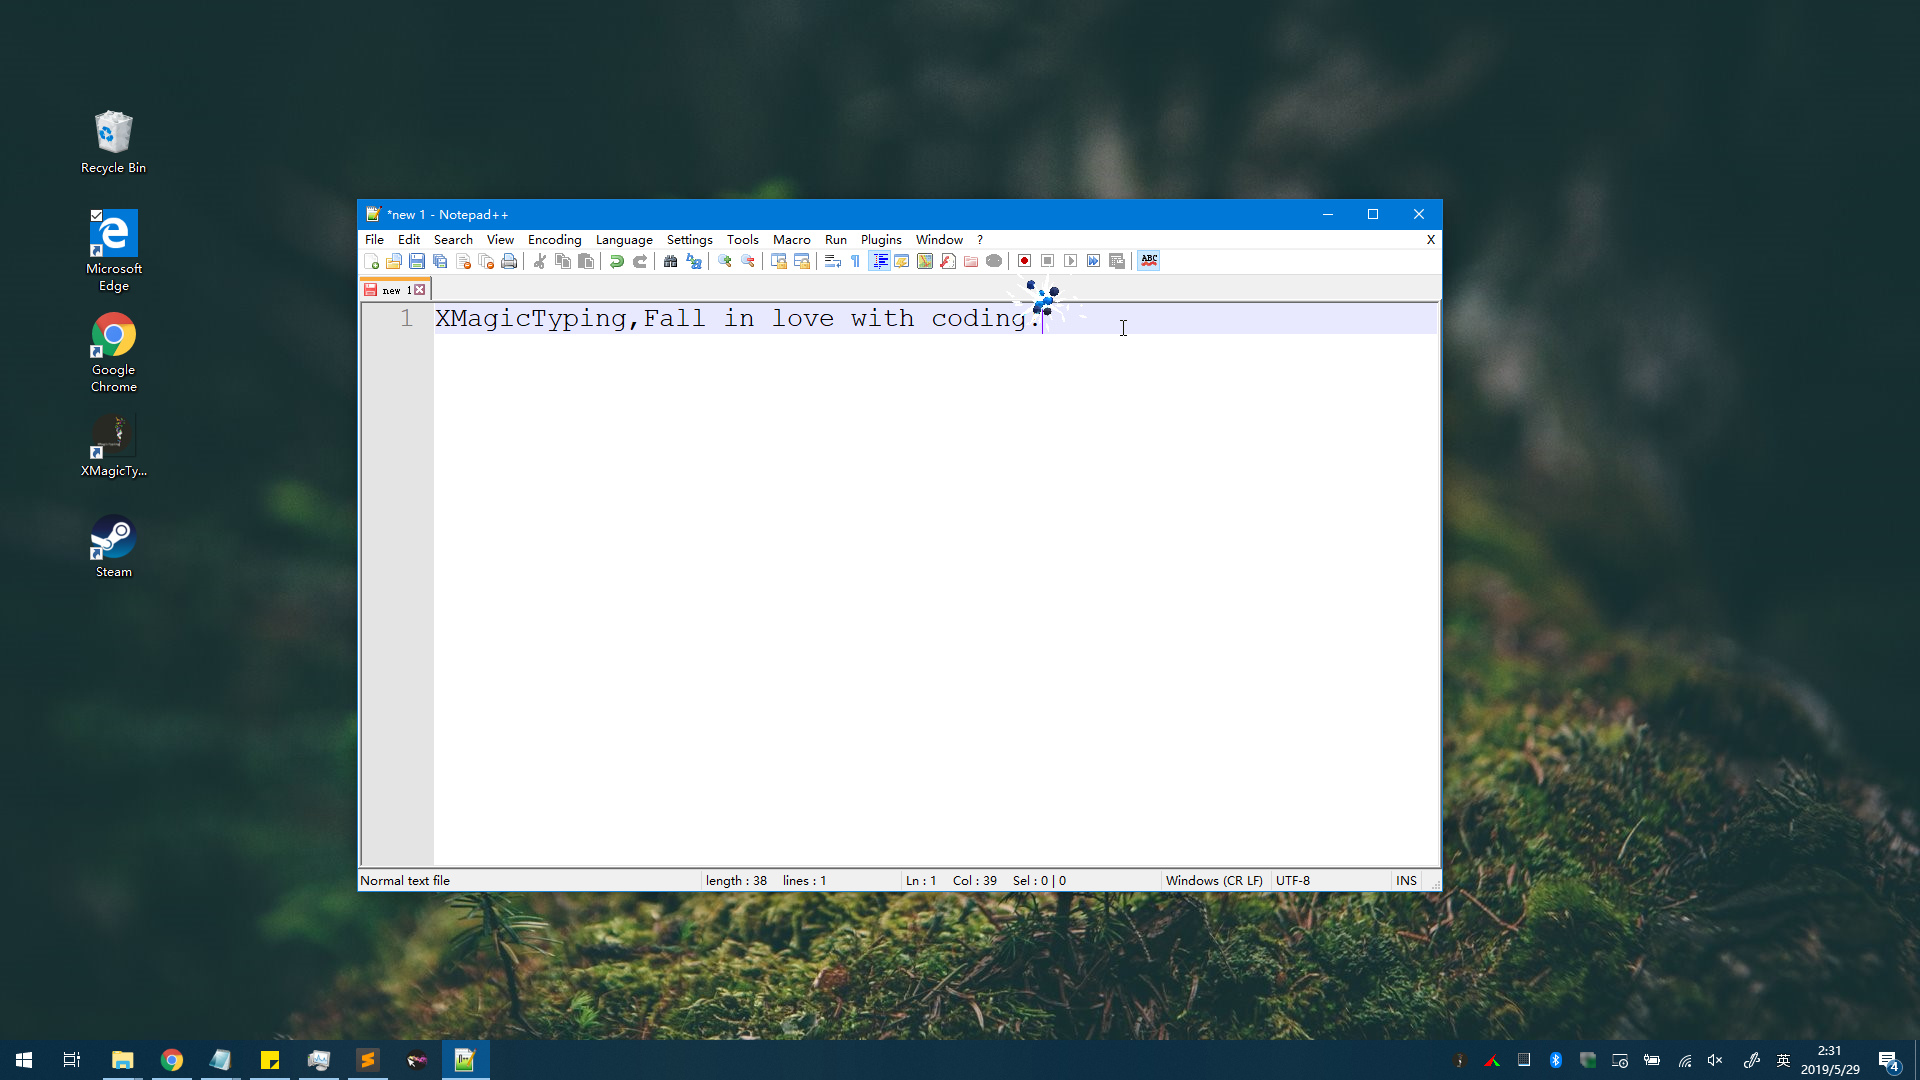Create a new document
1920x1080 pixels.
pyautogui.click(x=372, y=261)
